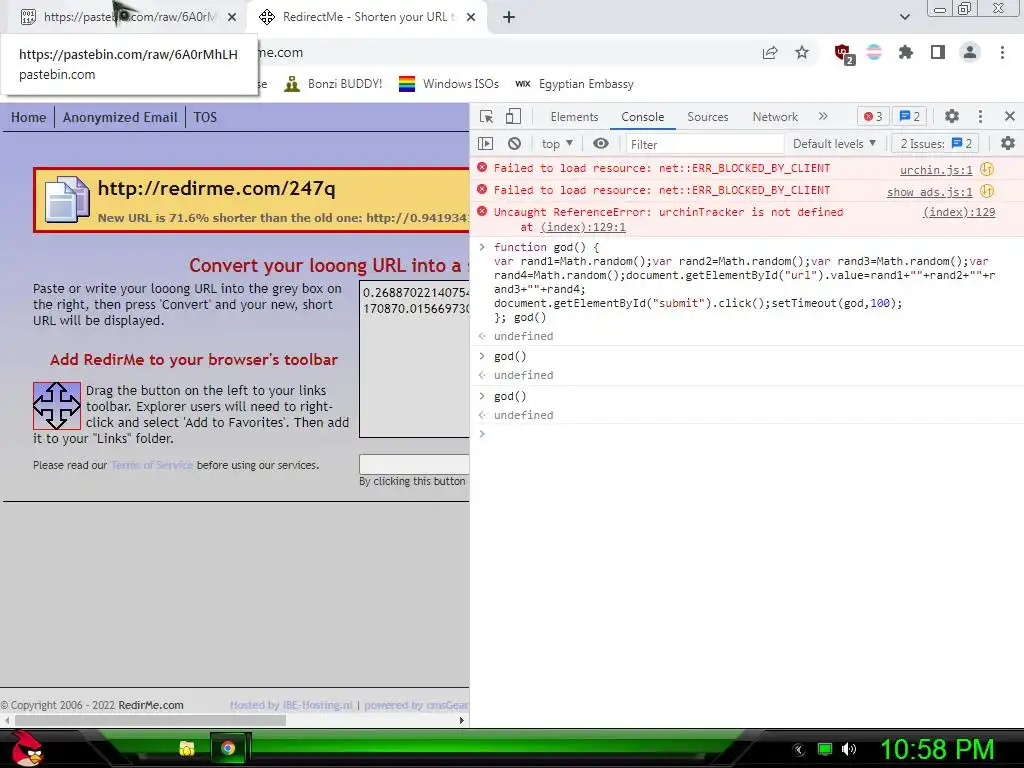Open the Bonzi BUDDY! bookmark
Screen dimensions: 1024x768
[x=333, y=84]
